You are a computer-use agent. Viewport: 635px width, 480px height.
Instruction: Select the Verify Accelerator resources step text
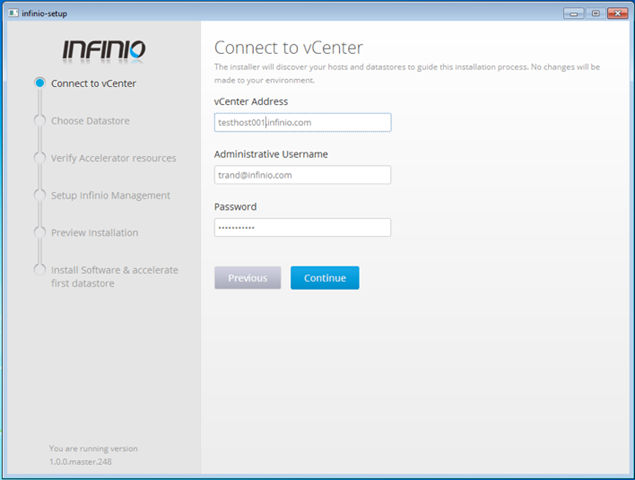113,158
